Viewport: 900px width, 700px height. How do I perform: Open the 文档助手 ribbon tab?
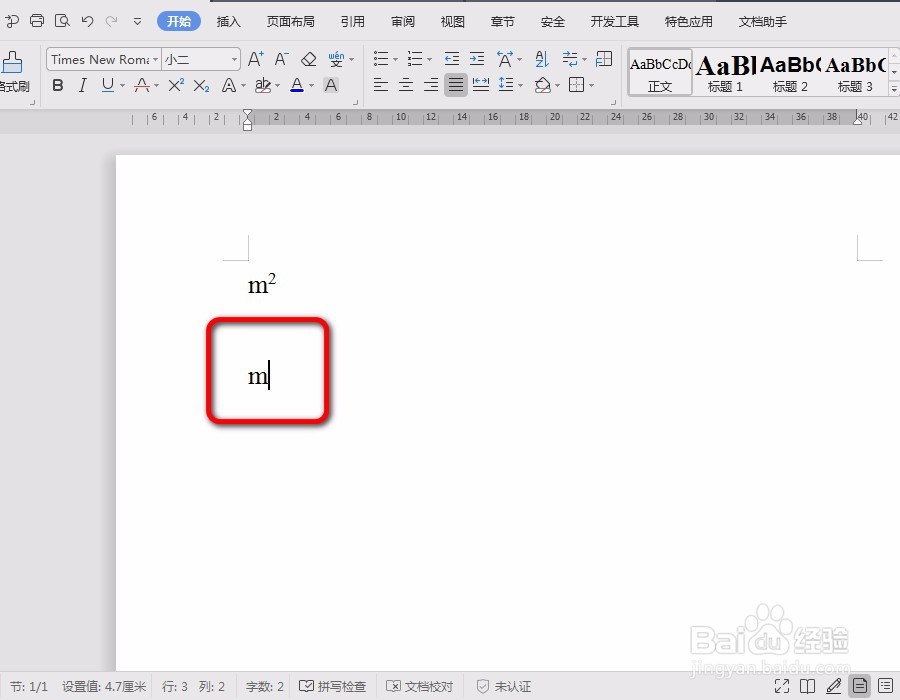[x=763, y=21]
